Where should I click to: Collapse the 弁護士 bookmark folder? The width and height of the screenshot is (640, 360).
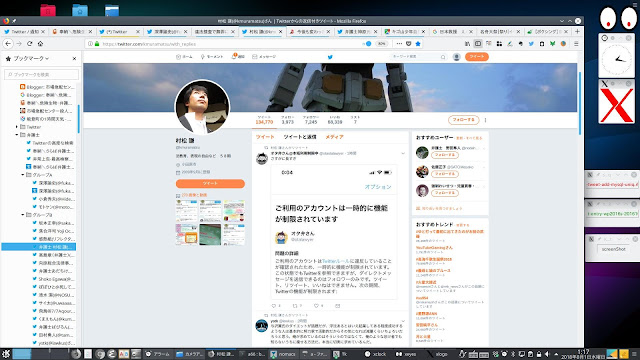(x=17, y=135)
